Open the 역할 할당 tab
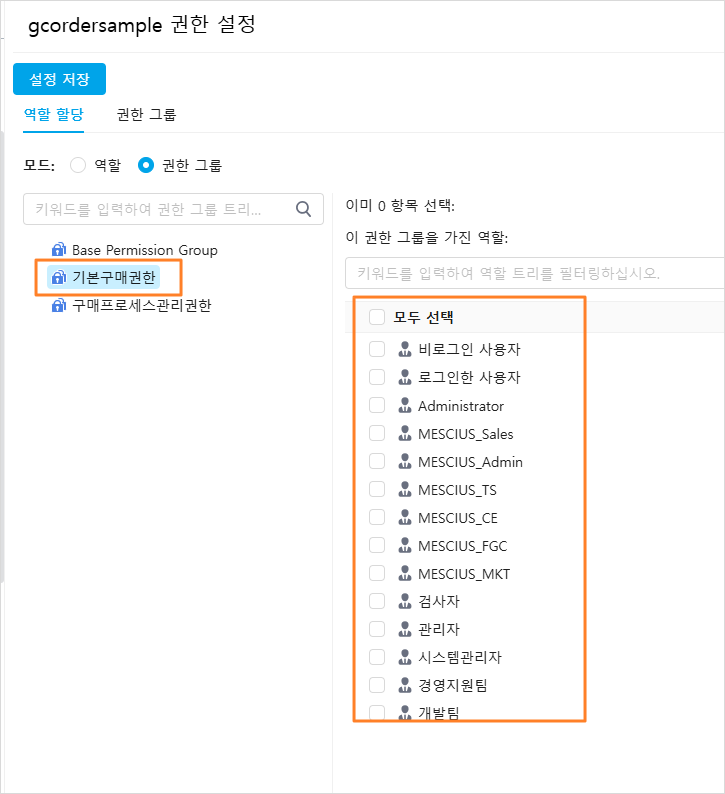725x794 pixels. [x=54, y=114]
